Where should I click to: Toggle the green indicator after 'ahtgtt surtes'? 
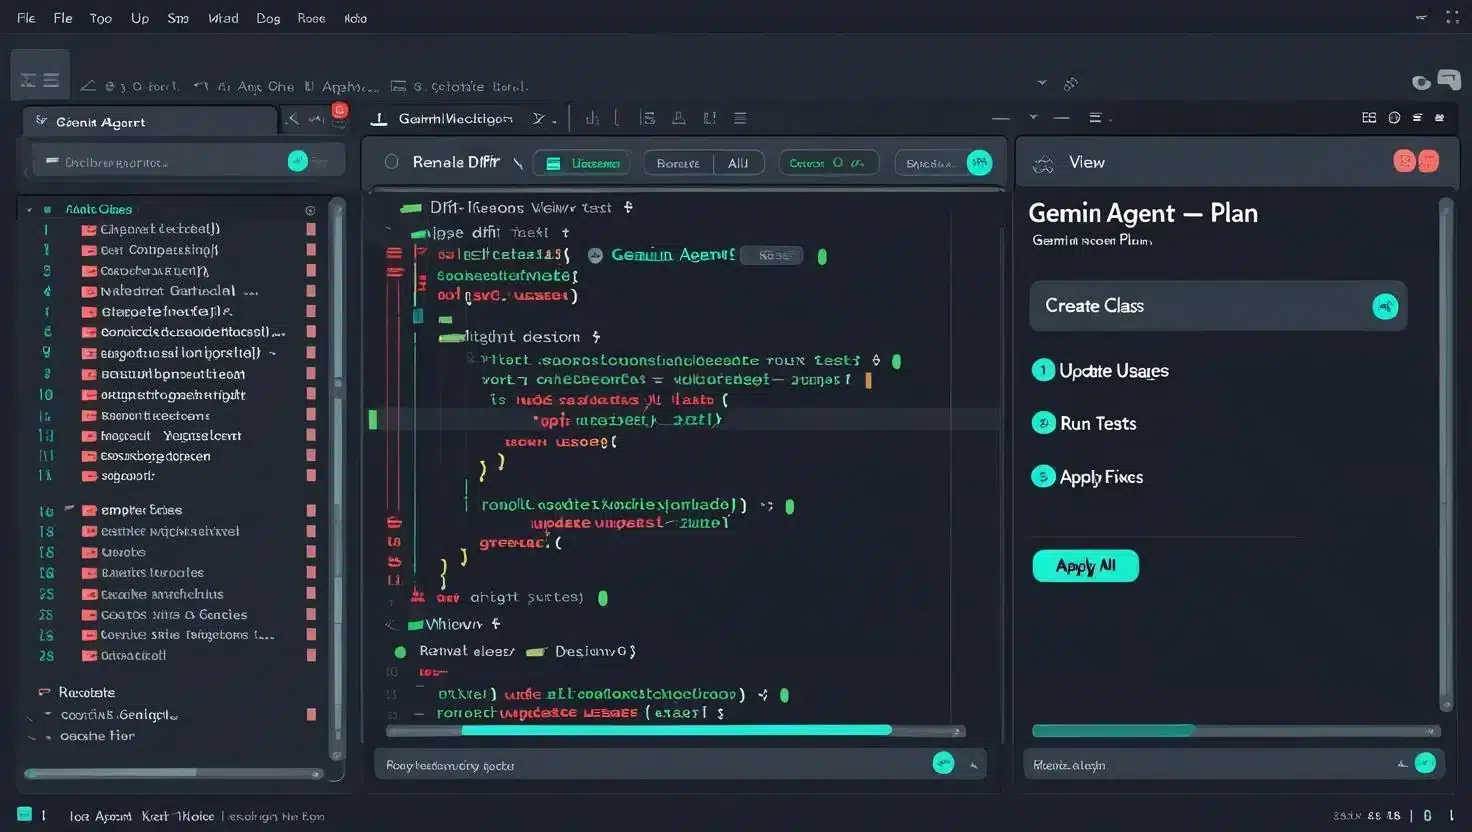[x=603, y=598]
